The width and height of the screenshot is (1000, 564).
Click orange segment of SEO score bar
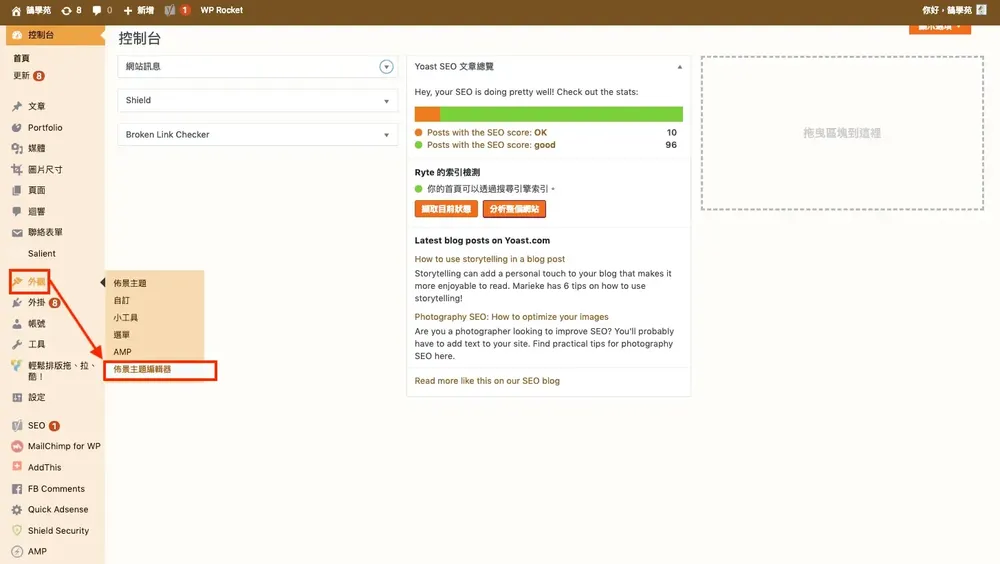tap(427, 114)
